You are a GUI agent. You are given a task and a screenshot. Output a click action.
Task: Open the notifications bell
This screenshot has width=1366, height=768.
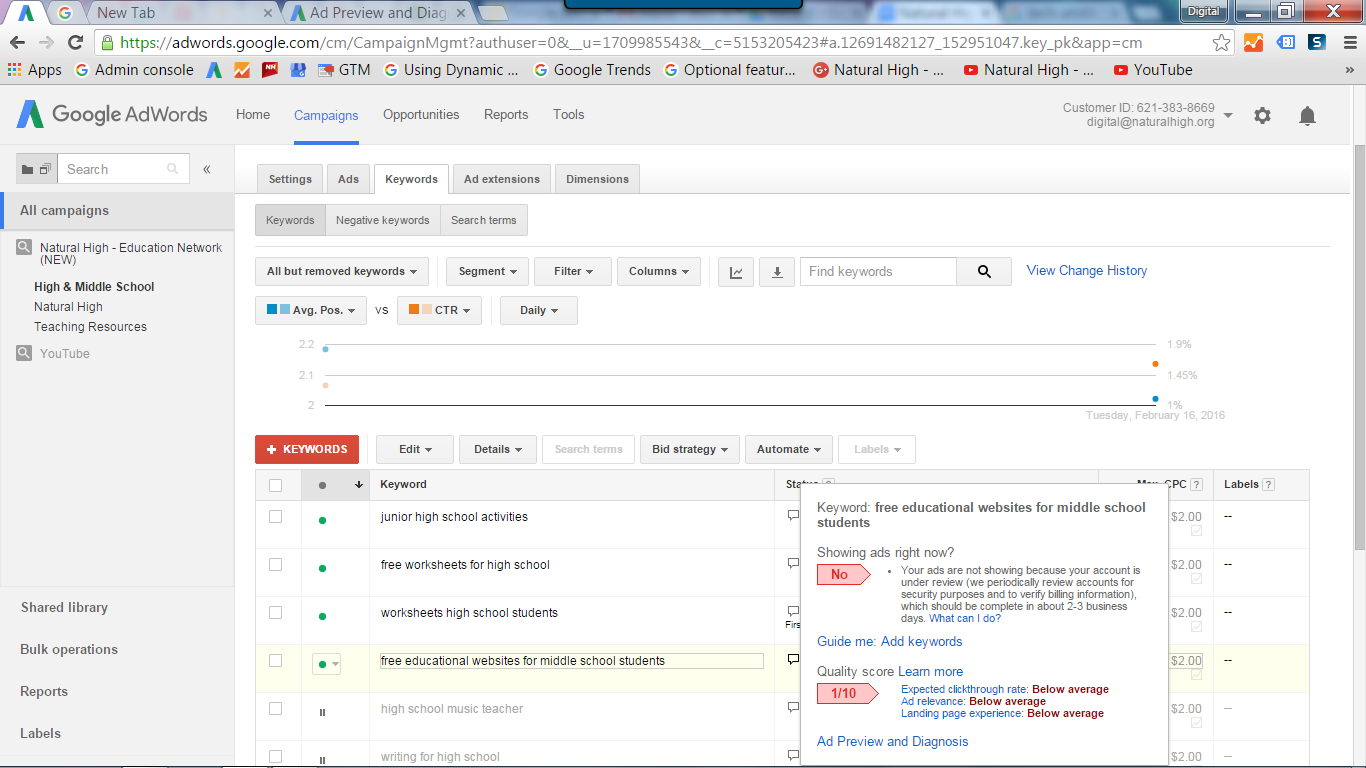coord(1307,116)
